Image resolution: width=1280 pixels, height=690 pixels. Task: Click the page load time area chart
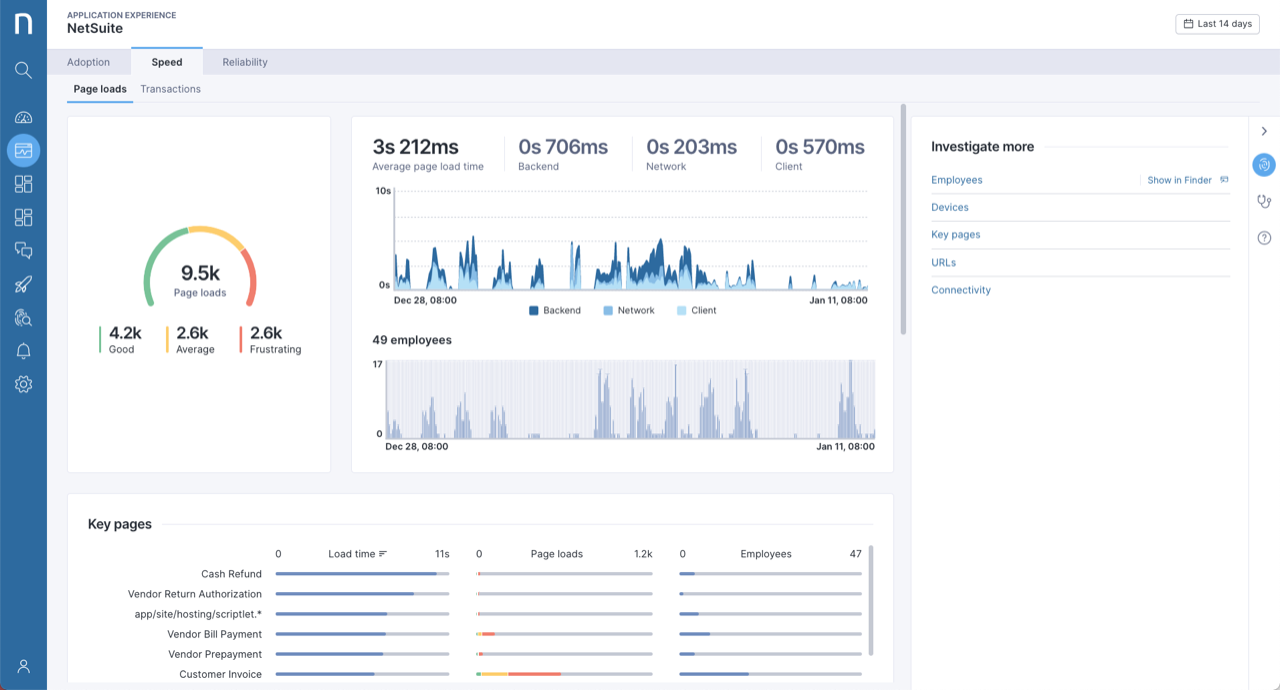(x=631, y=240)
